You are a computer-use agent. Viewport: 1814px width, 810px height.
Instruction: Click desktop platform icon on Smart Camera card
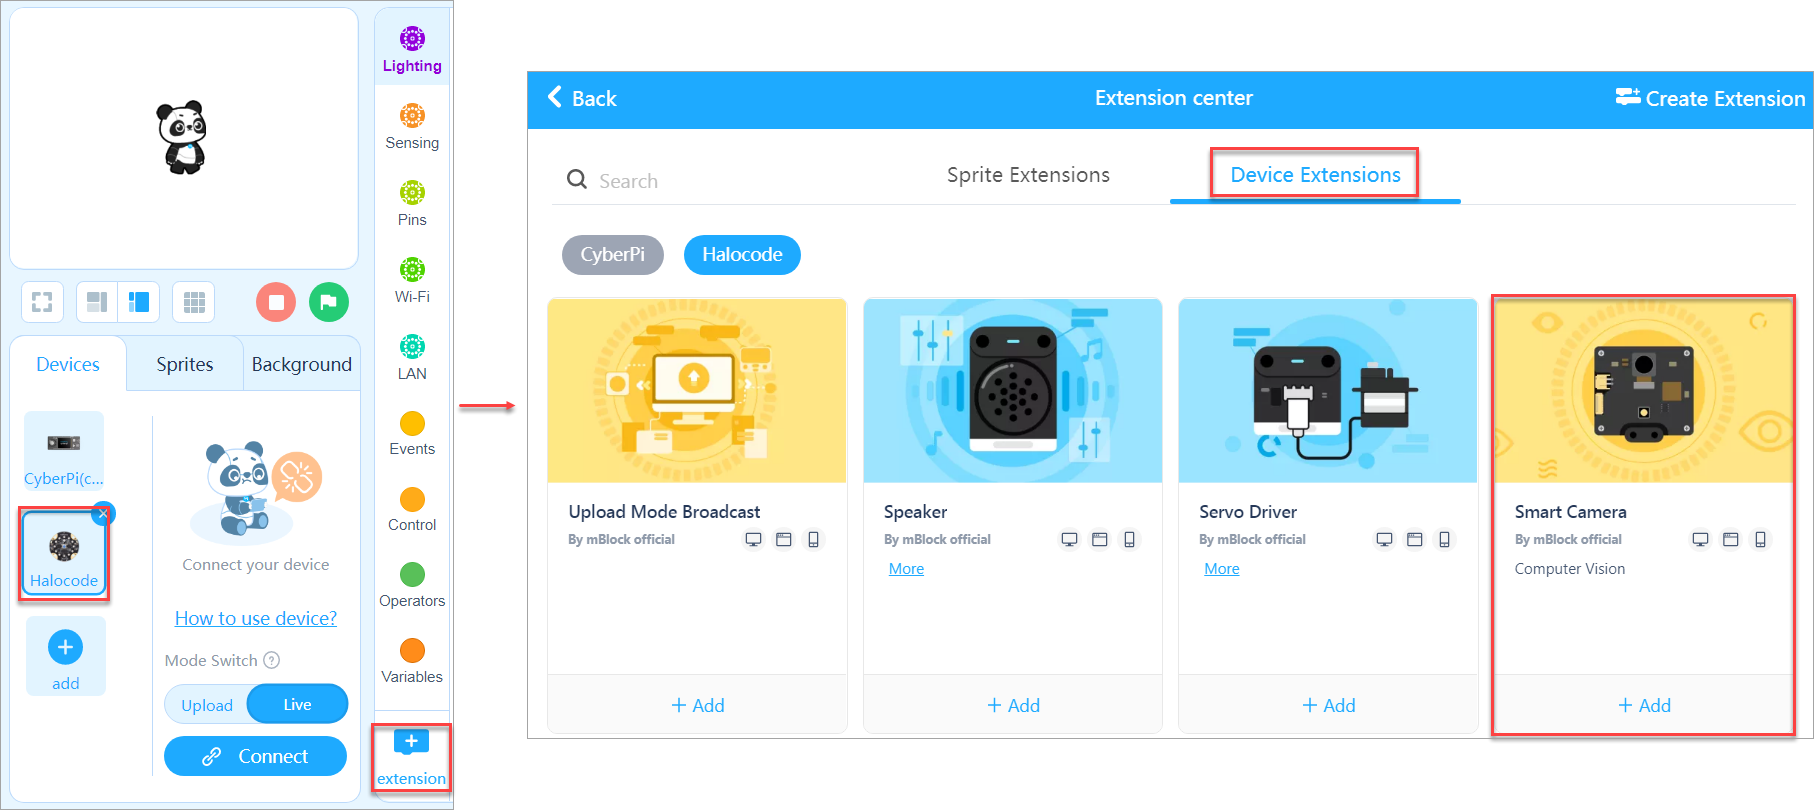(1700, 540)
